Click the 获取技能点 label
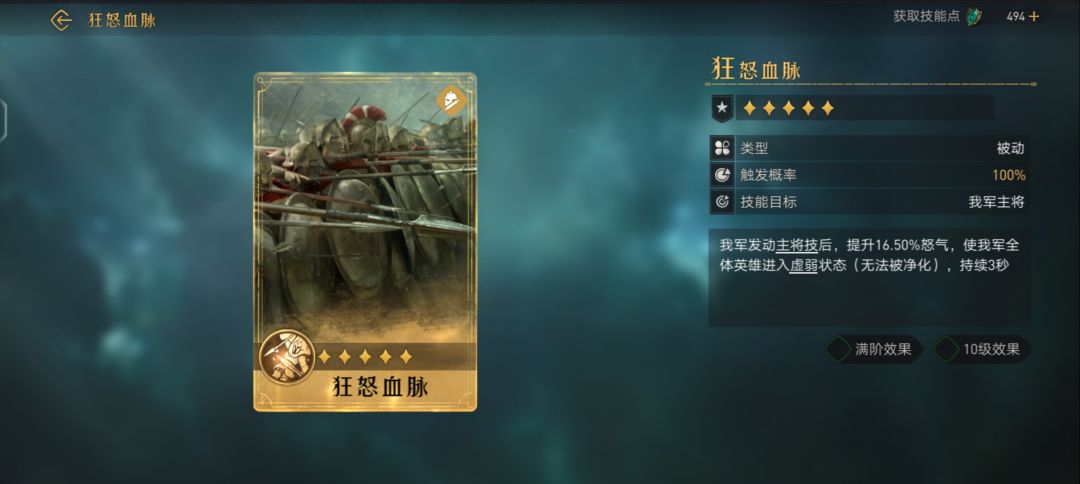This screenshot has width=1080, height=484. 926,17
